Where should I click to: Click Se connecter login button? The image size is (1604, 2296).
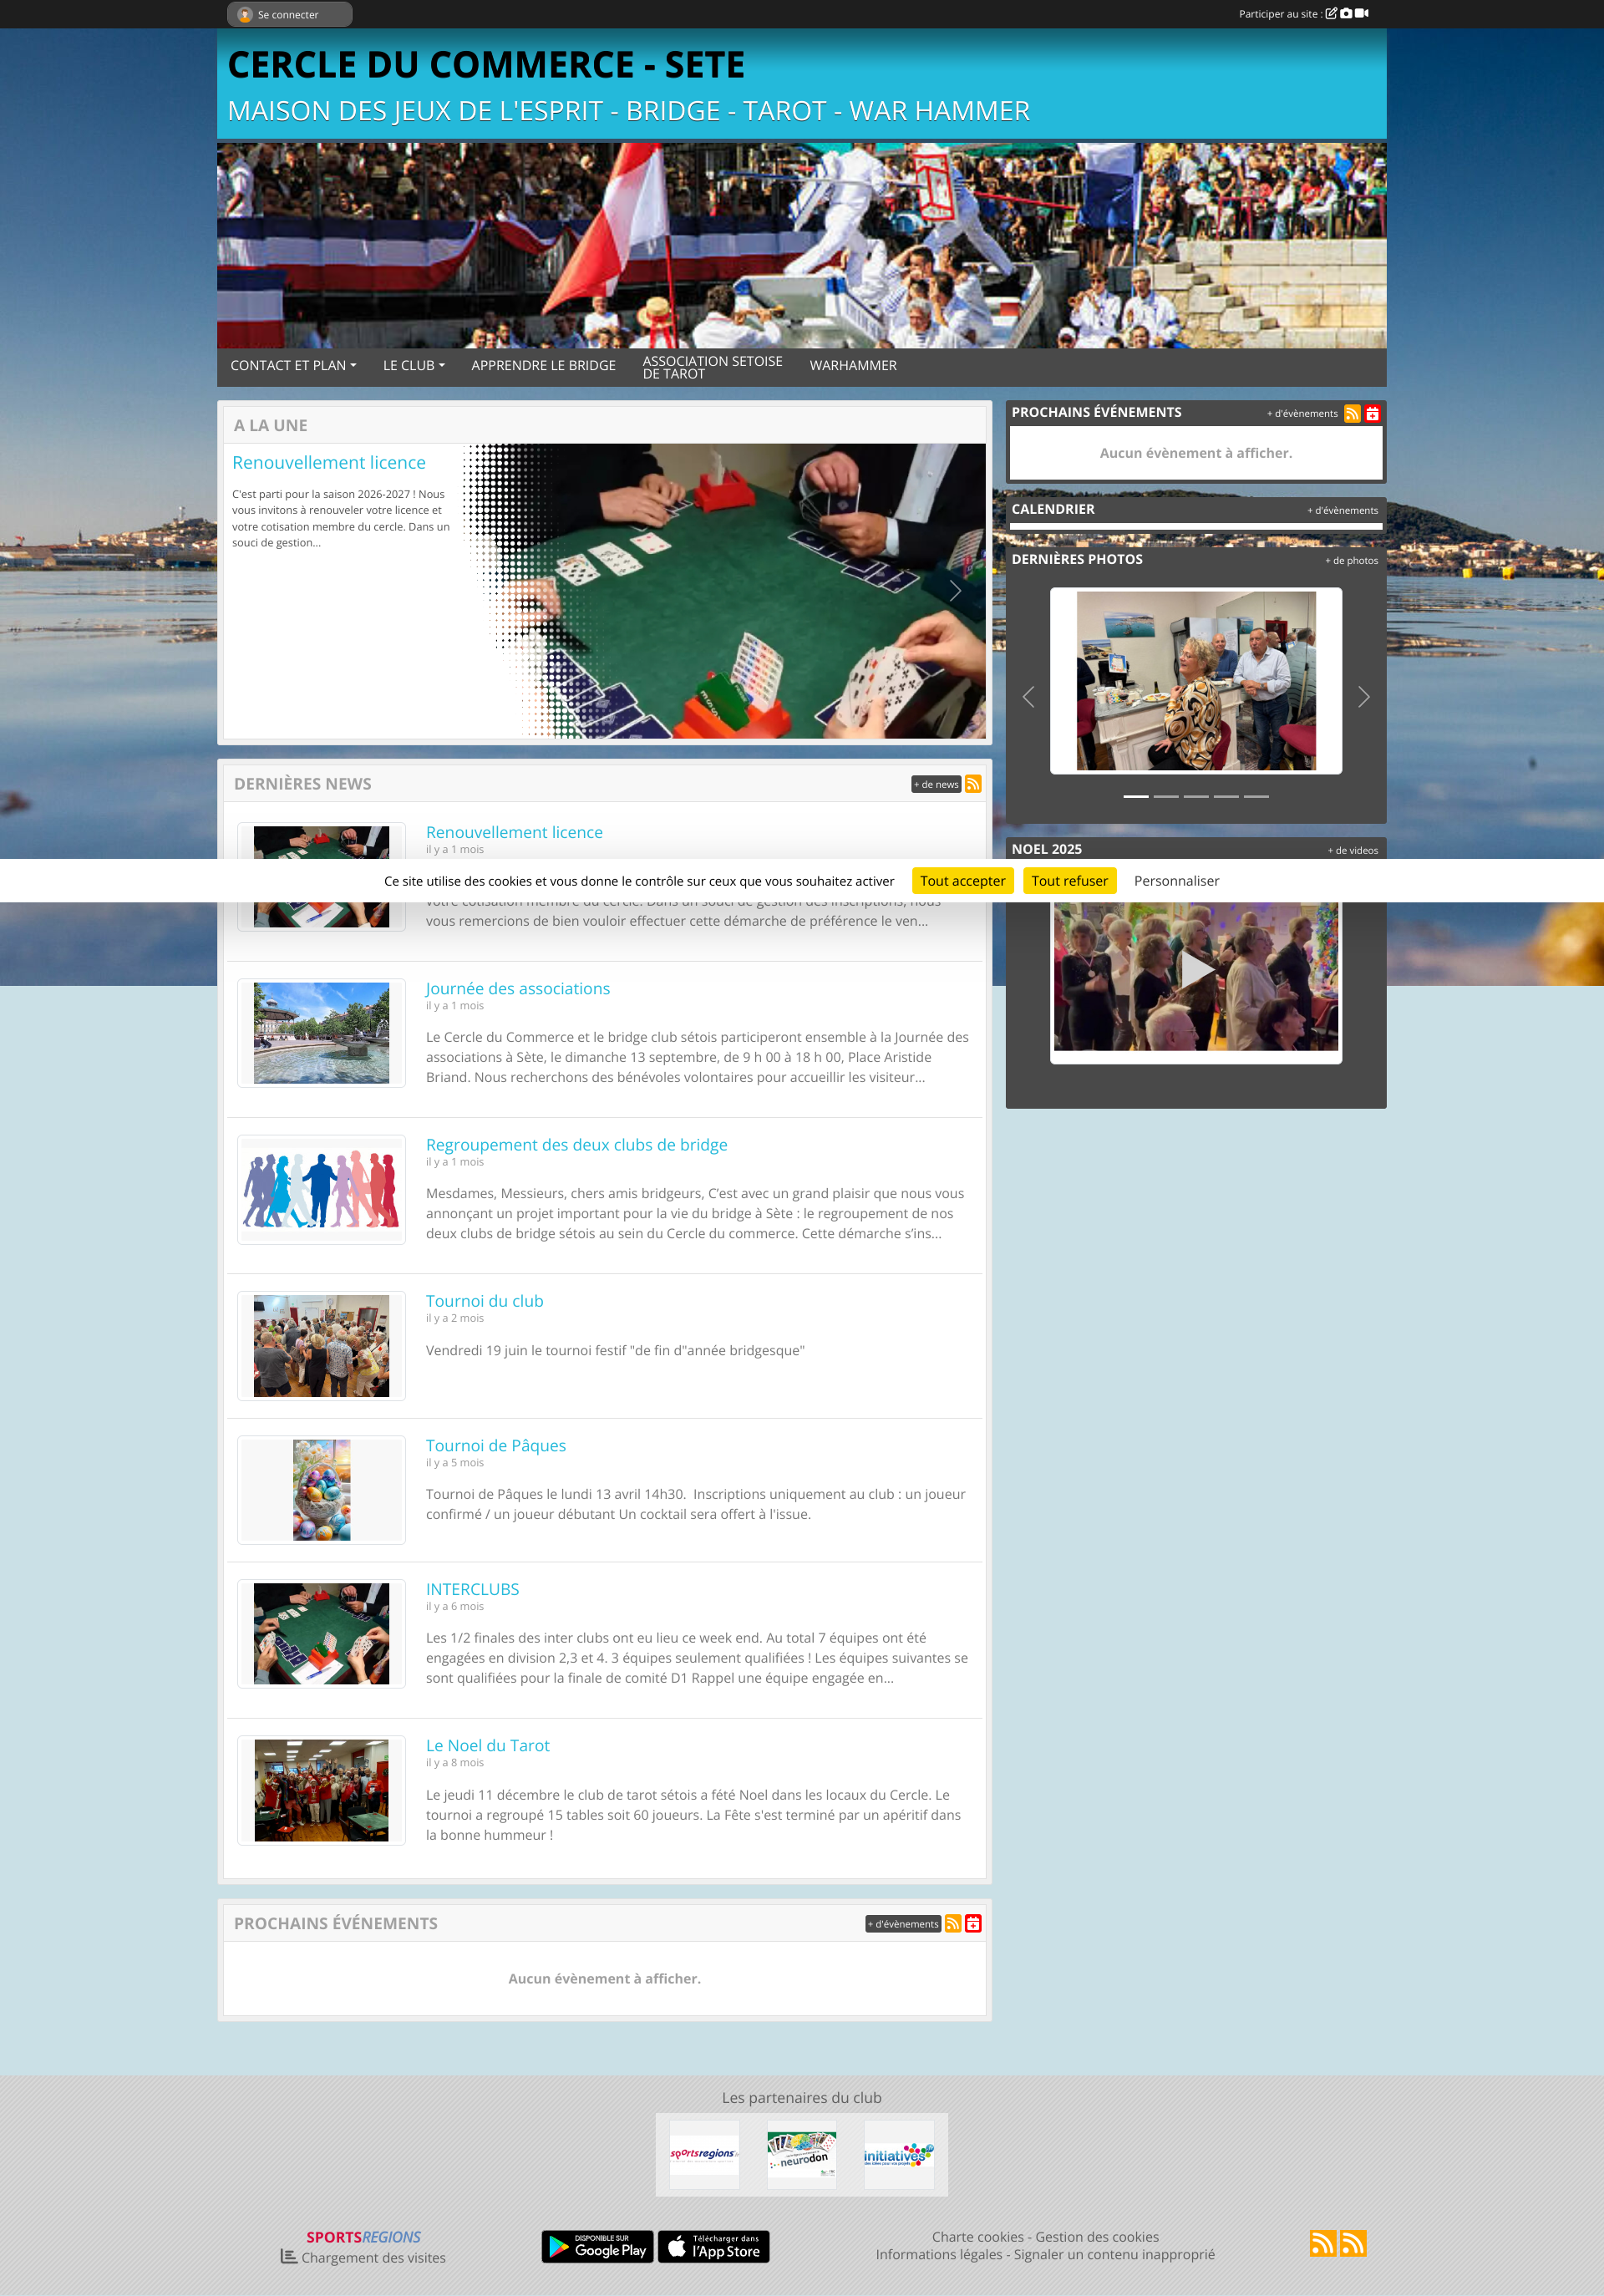pos(289,14)
